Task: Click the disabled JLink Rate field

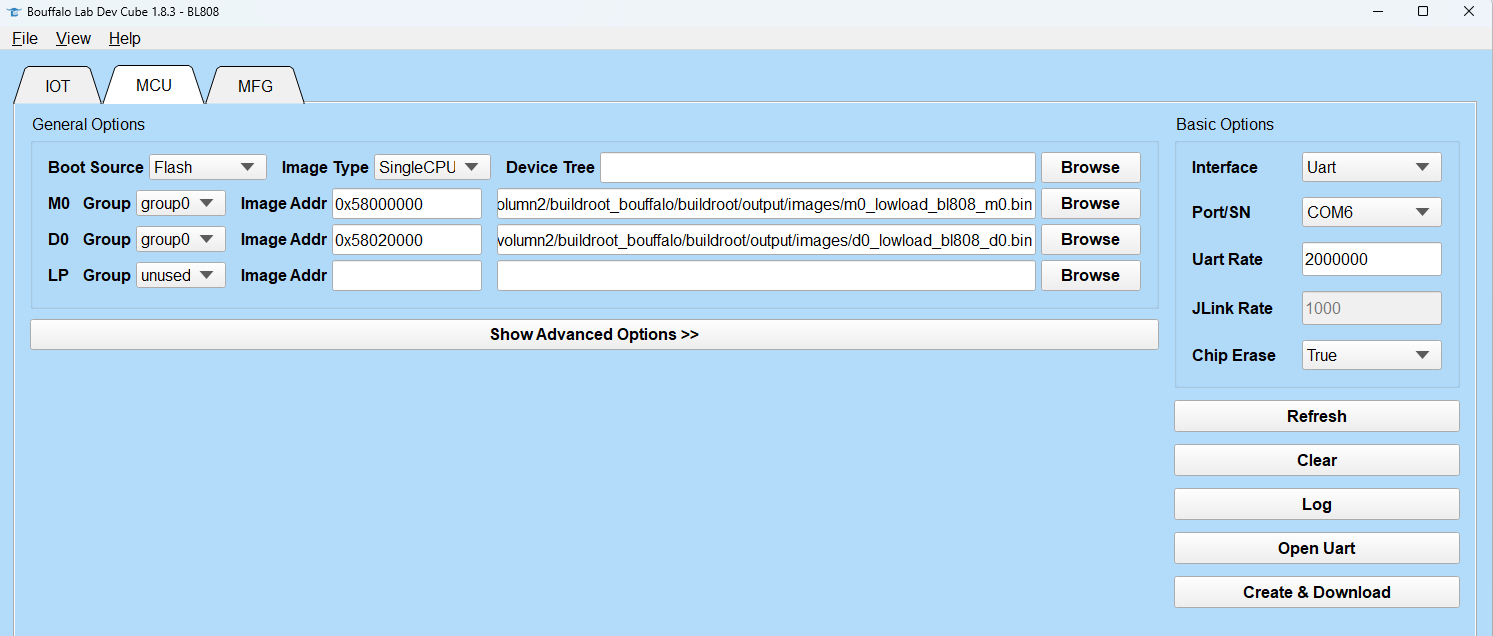Action: [1371, 308]
